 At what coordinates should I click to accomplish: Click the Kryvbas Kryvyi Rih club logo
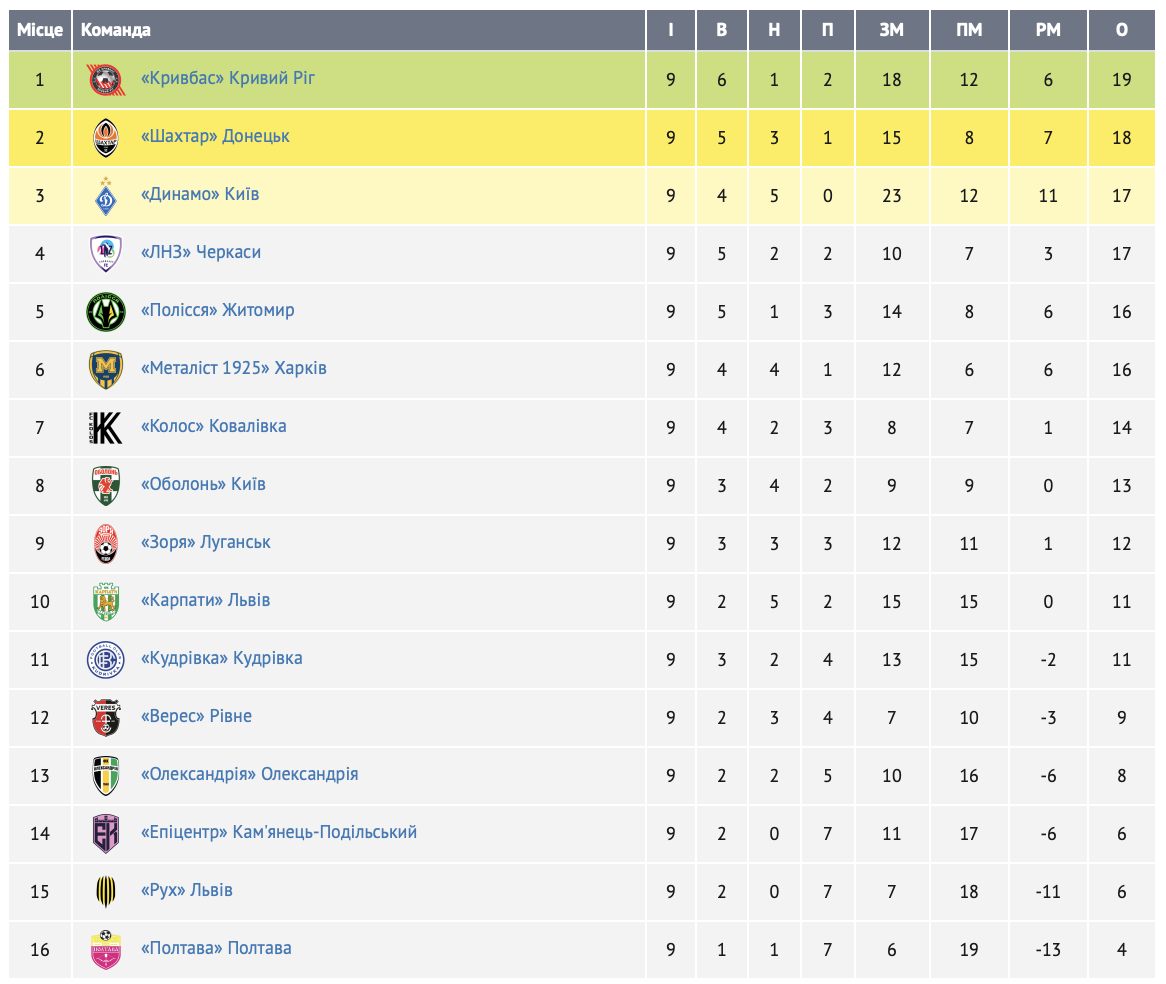click(105, 79)
